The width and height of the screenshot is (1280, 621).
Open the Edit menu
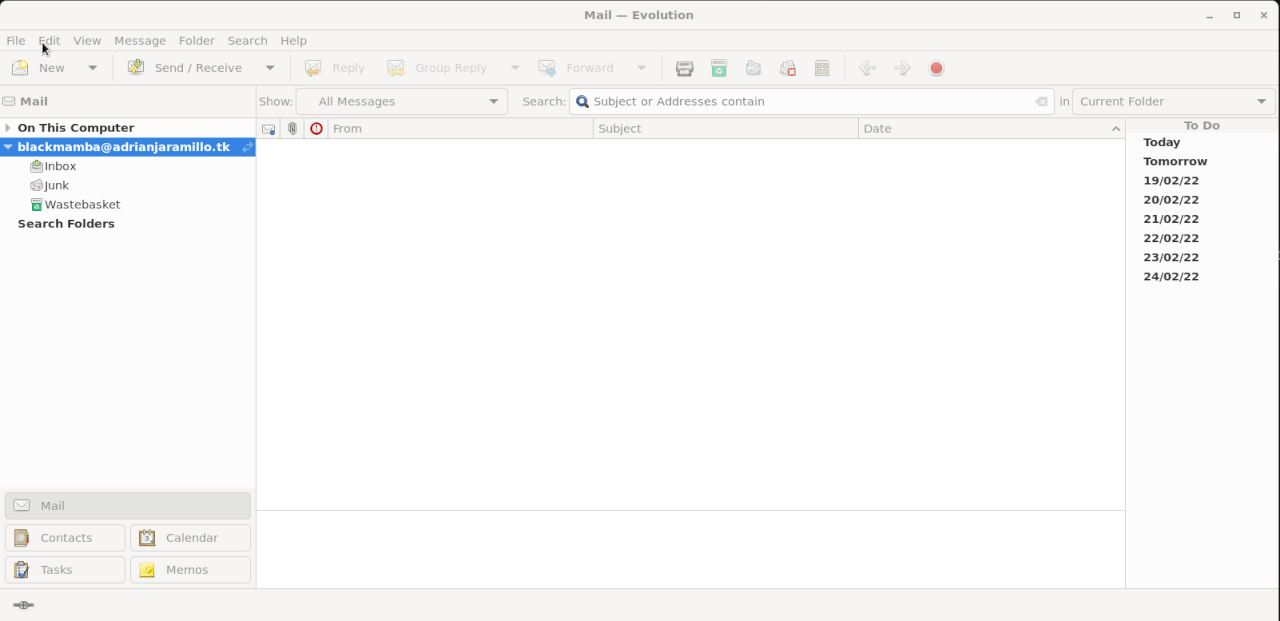pos(49,40)
